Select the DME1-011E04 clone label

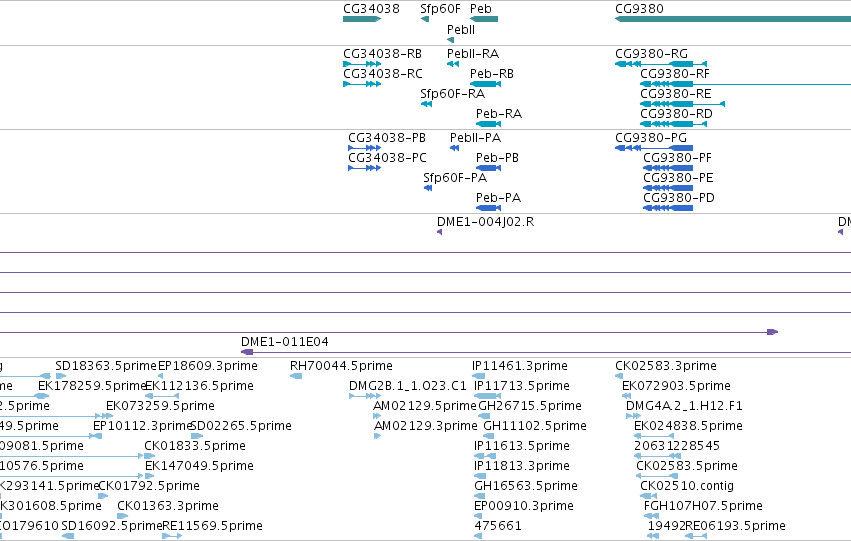(x=284, y=342)
